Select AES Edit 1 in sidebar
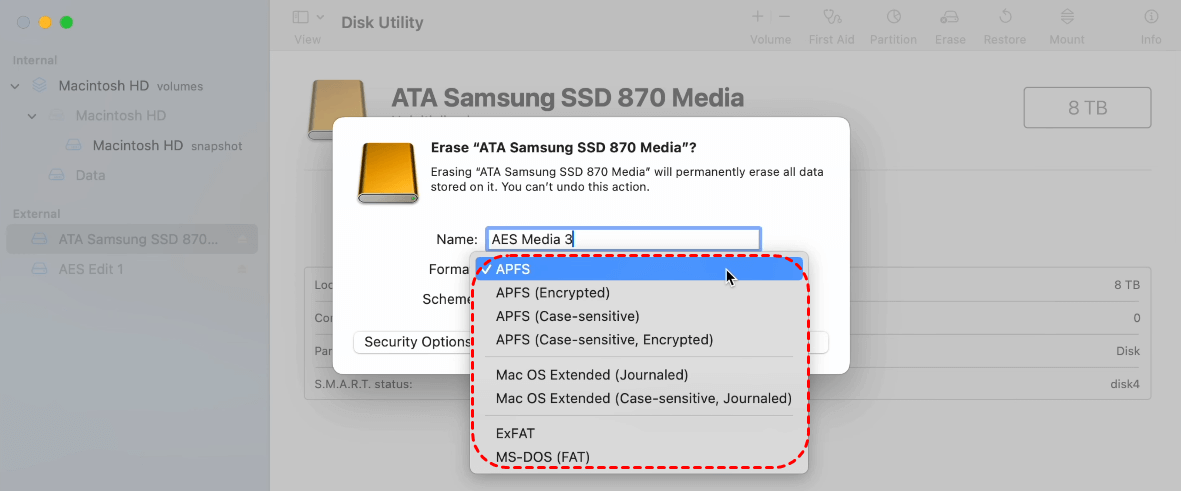The width and height of the screenshot is (1181, 491). click(91, 269)
